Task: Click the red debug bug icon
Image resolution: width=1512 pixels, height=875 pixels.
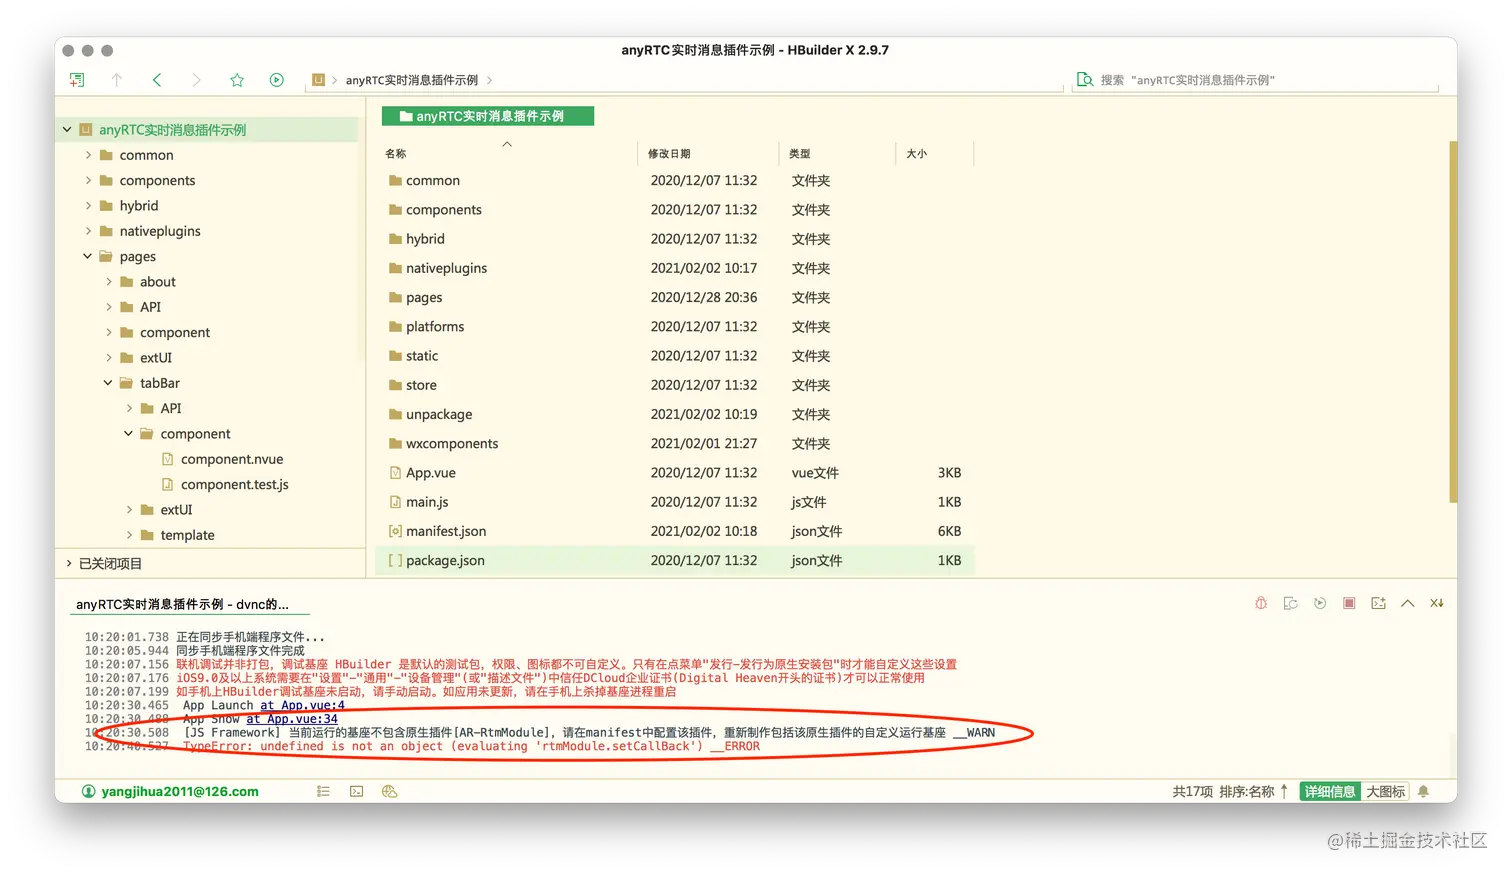Action: click(1261, 603)
